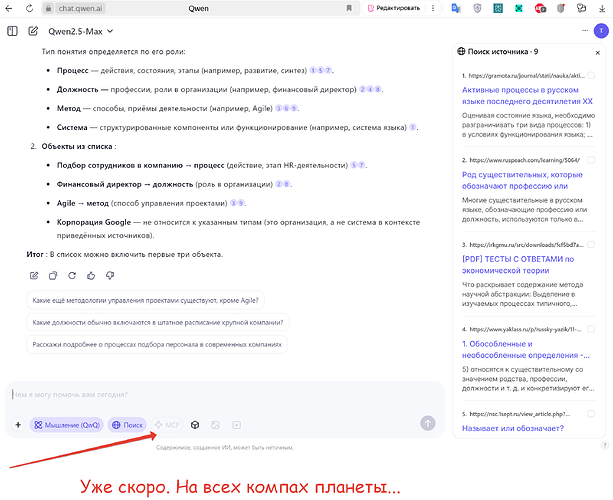Viewport: 613px width, 500px height.
Task: Open link Обособленные и необособленные определения
Action: (526, 349)
